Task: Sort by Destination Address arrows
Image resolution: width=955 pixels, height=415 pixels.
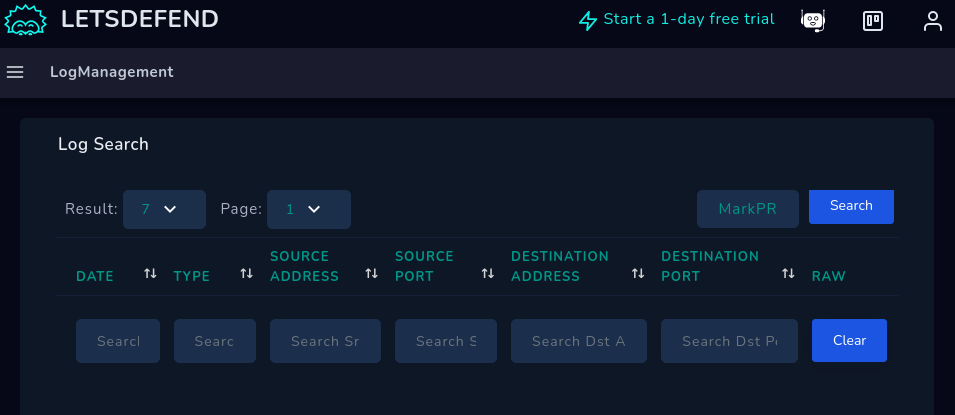Action: [x=637, y=274]
